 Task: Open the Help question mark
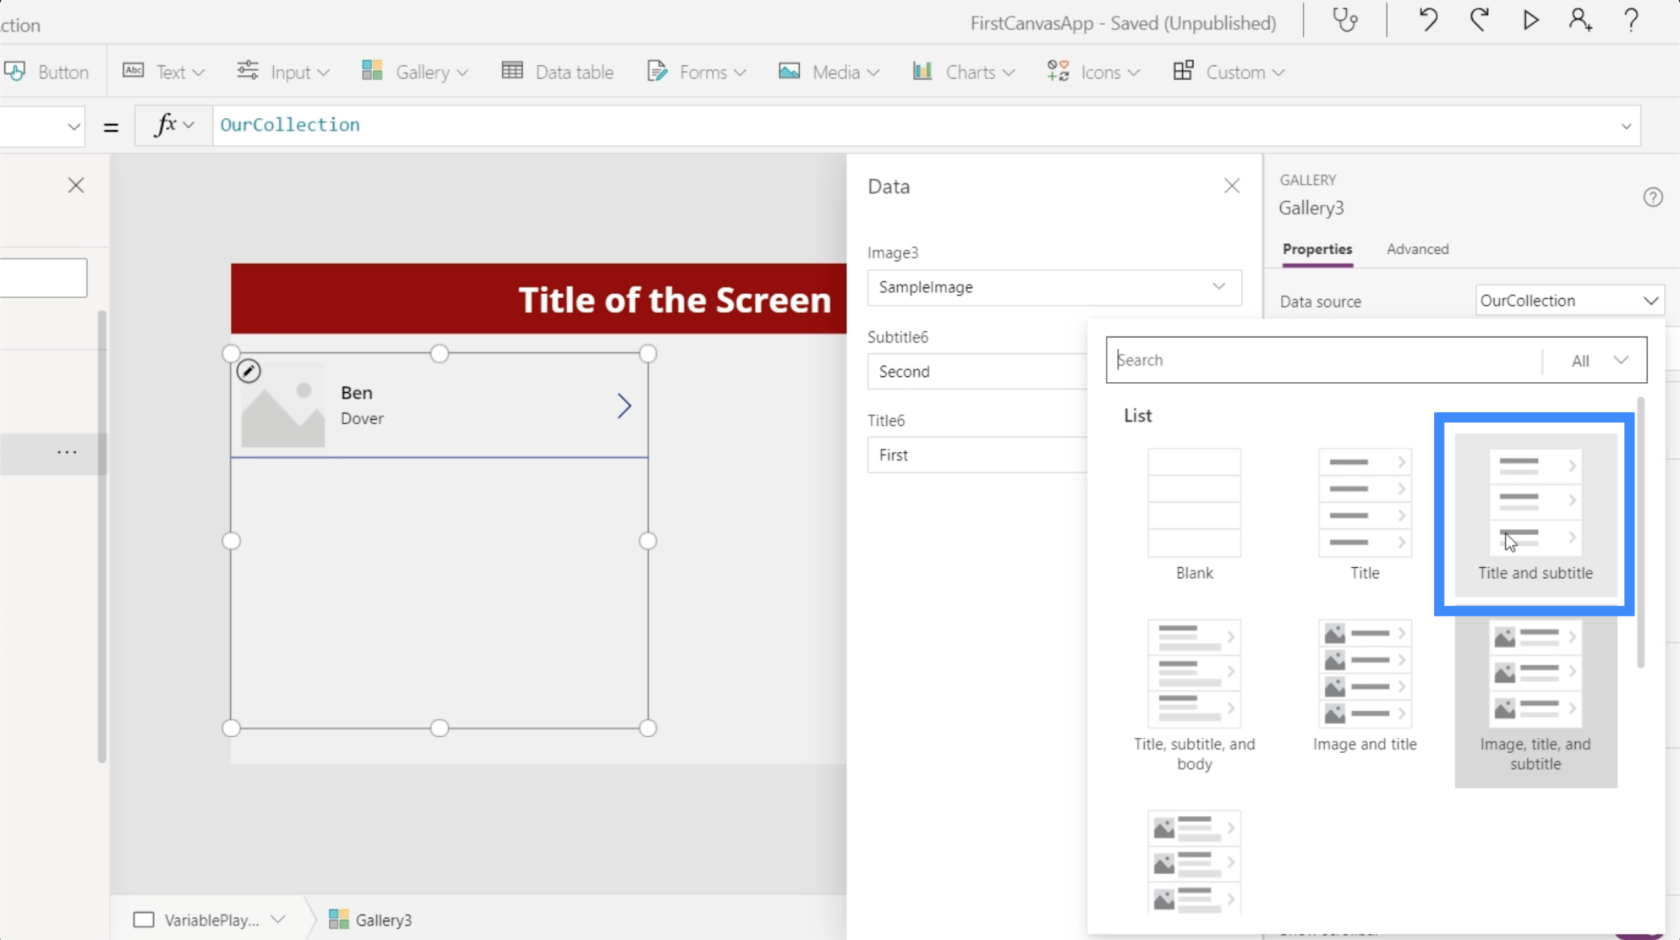(1631, 20)
